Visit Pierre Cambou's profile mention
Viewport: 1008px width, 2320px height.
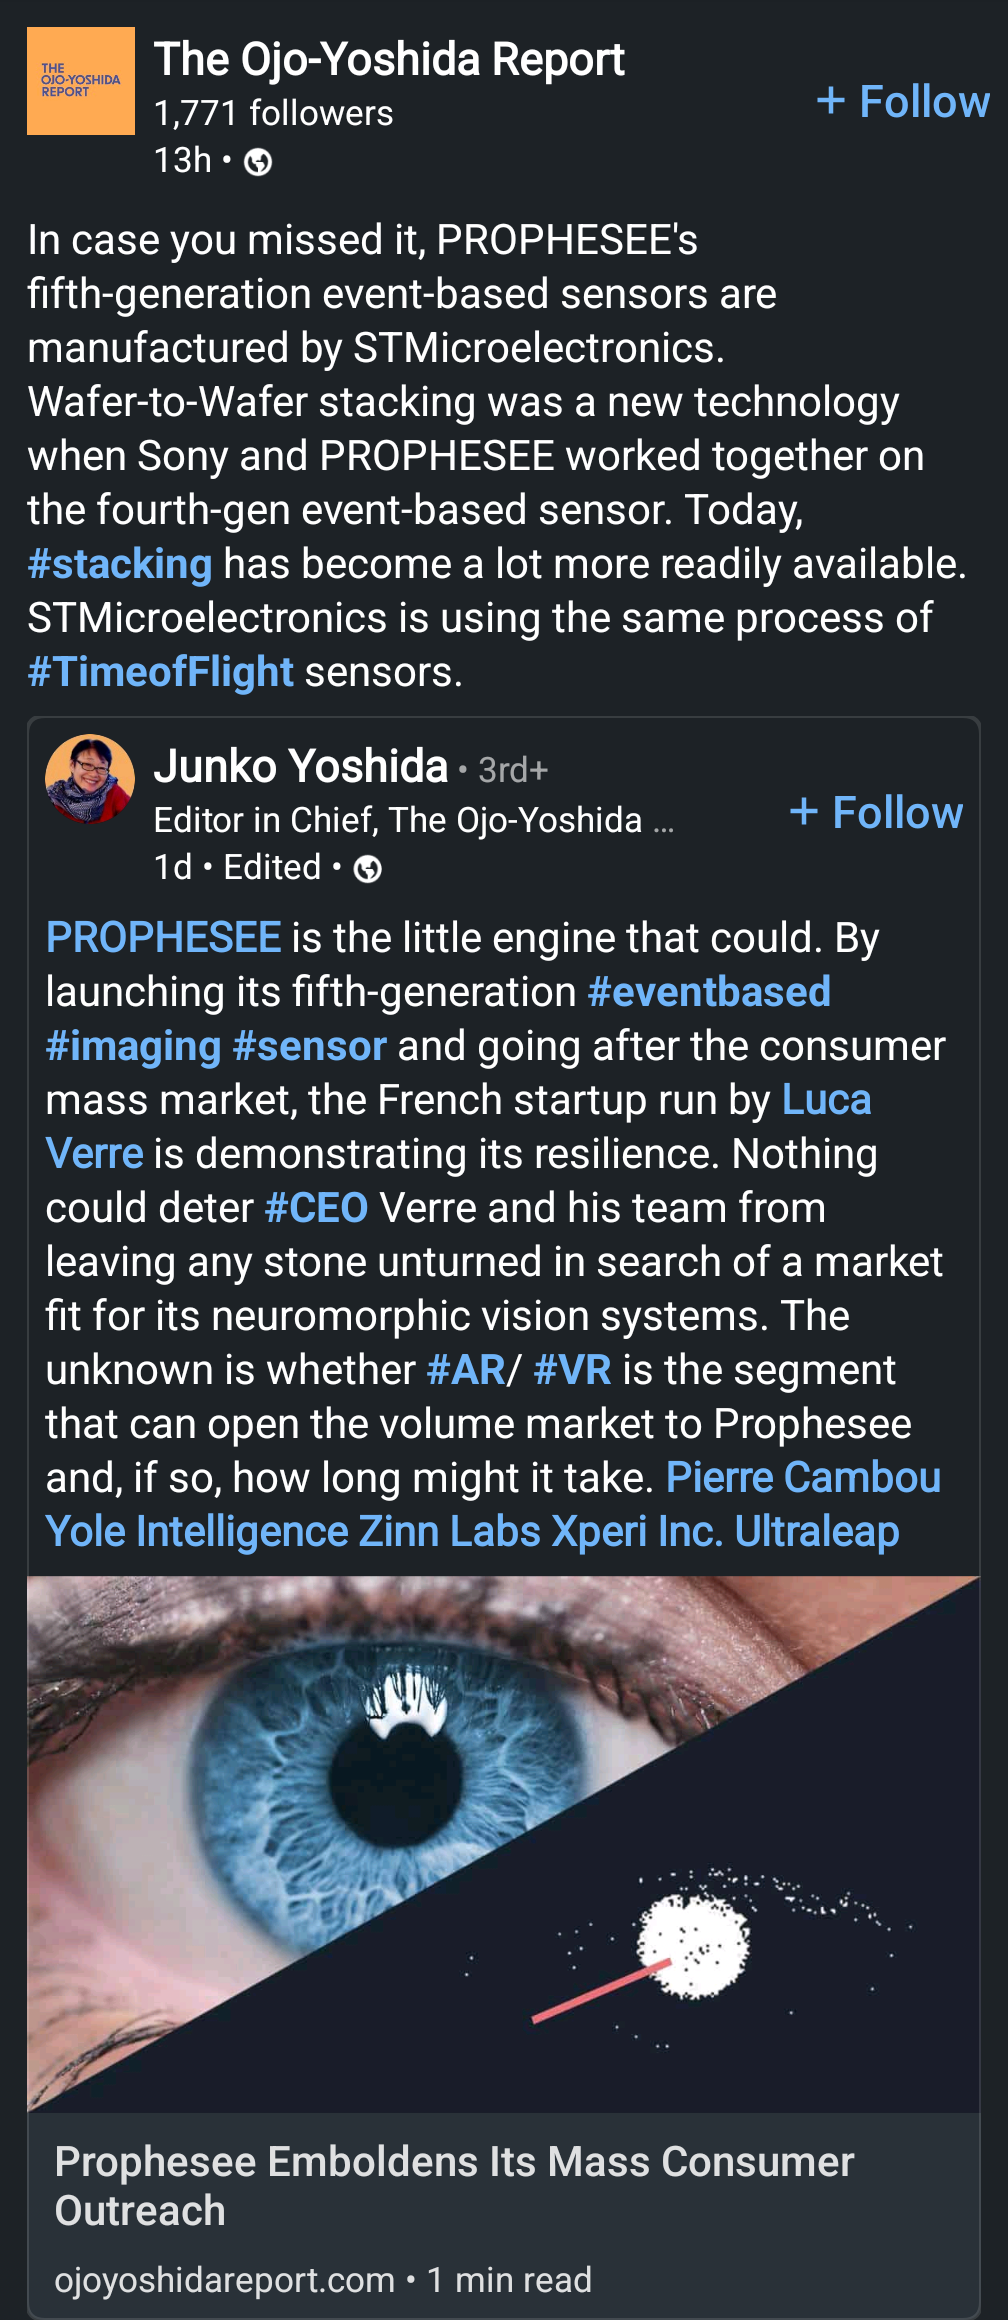(803, 1478)
